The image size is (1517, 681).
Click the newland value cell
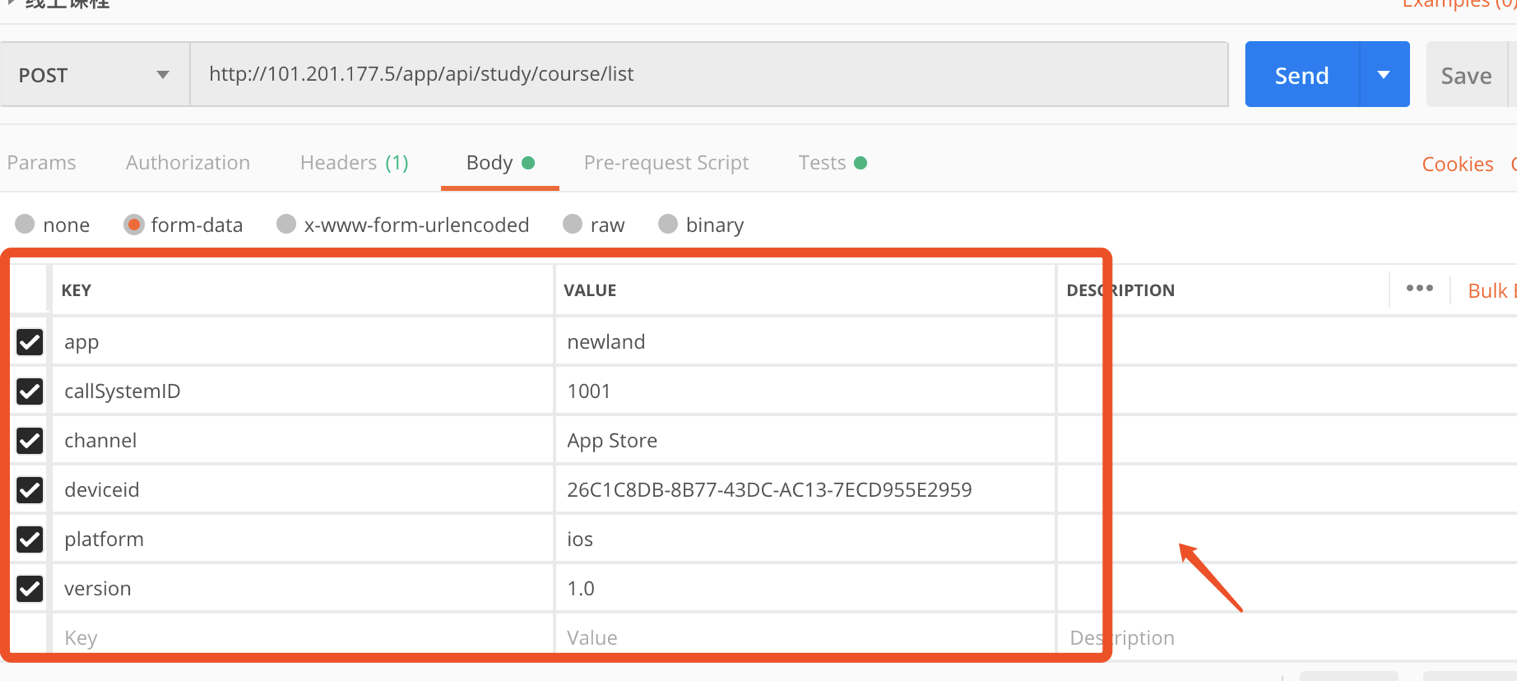coord(805,342)
